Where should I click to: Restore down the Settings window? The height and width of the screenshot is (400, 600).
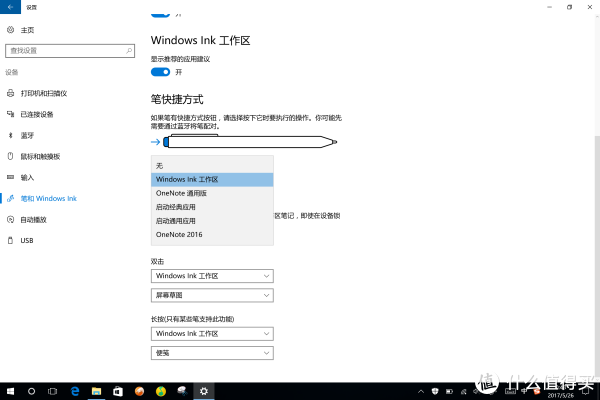click(569, 7)
